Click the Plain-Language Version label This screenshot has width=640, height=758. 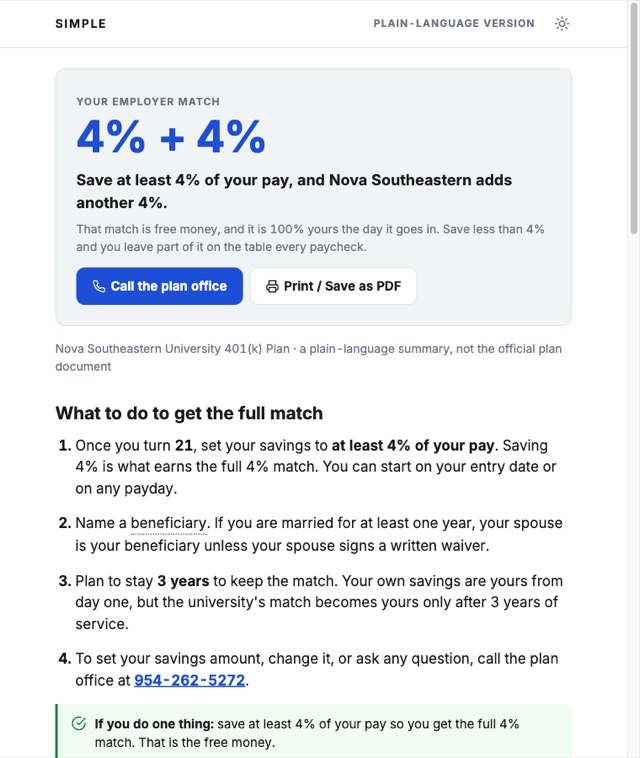[454, 24]
